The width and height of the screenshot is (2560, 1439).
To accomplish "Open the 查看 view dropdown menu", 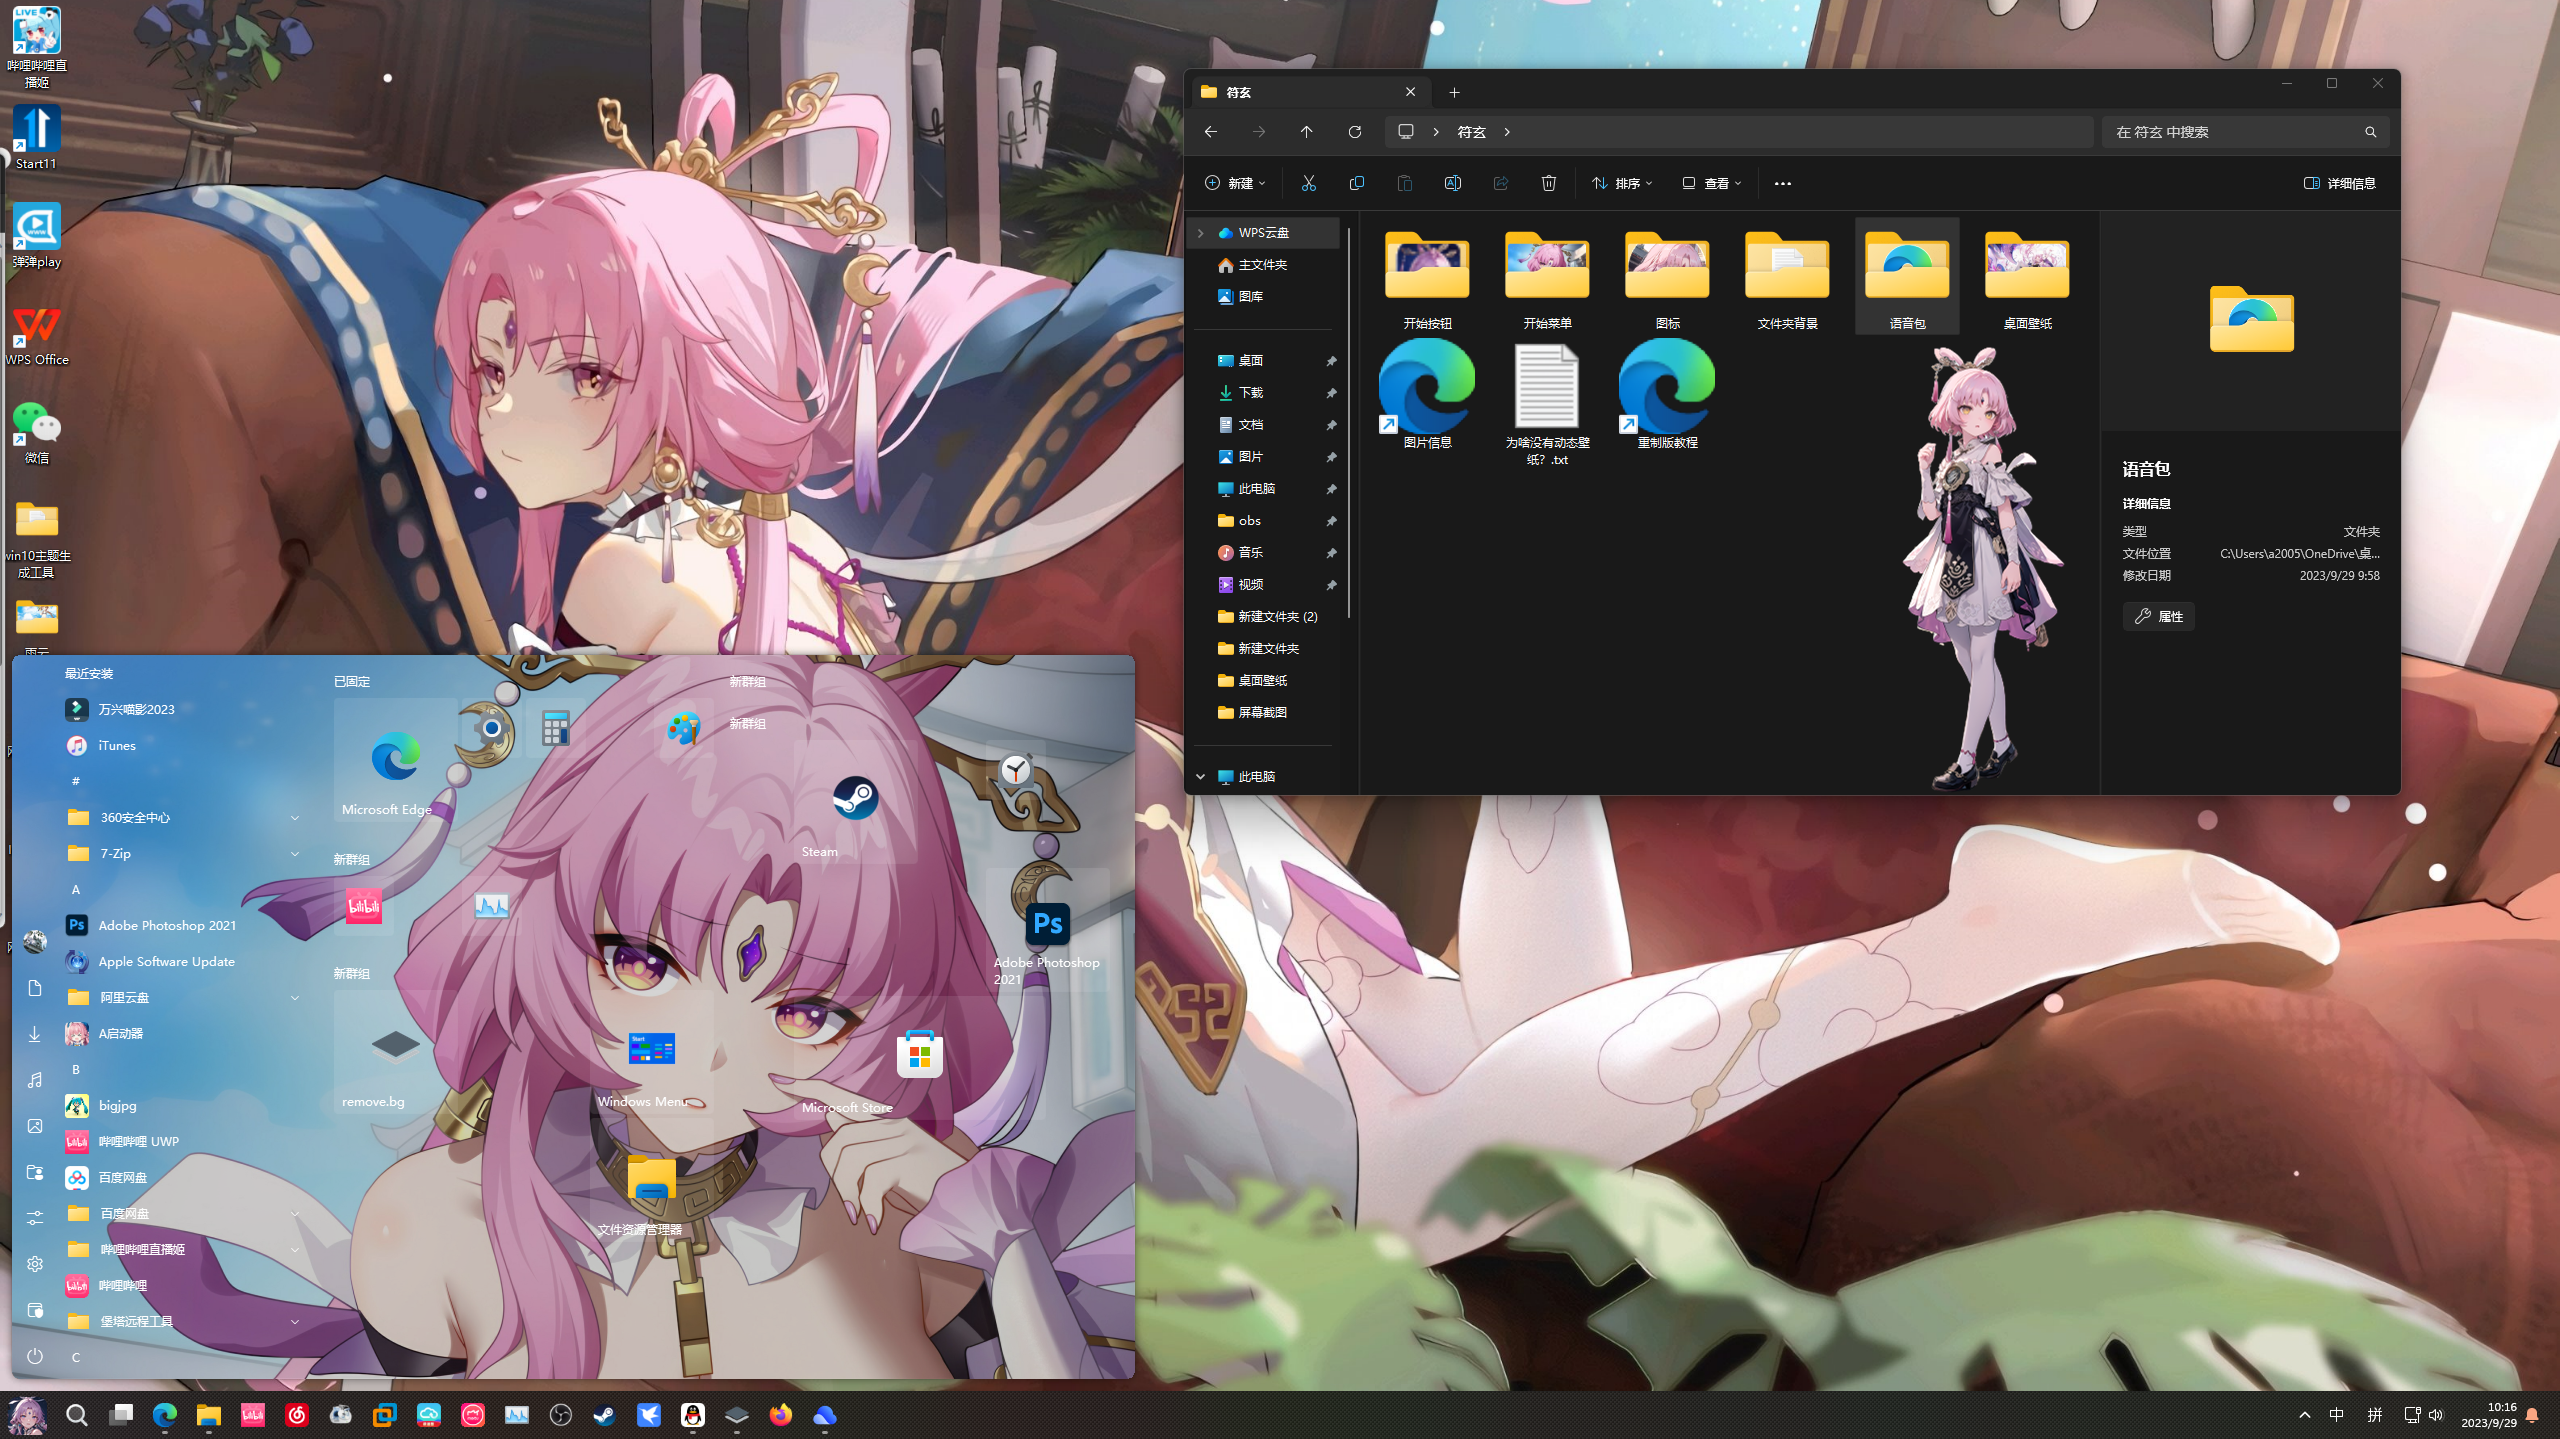I will pyautogui.click(x=1711, y=183).
